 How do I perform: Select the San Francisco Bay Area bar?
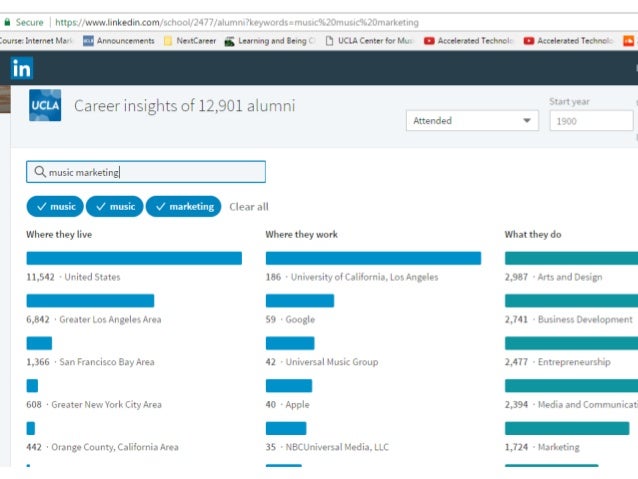tap(39, 343)
